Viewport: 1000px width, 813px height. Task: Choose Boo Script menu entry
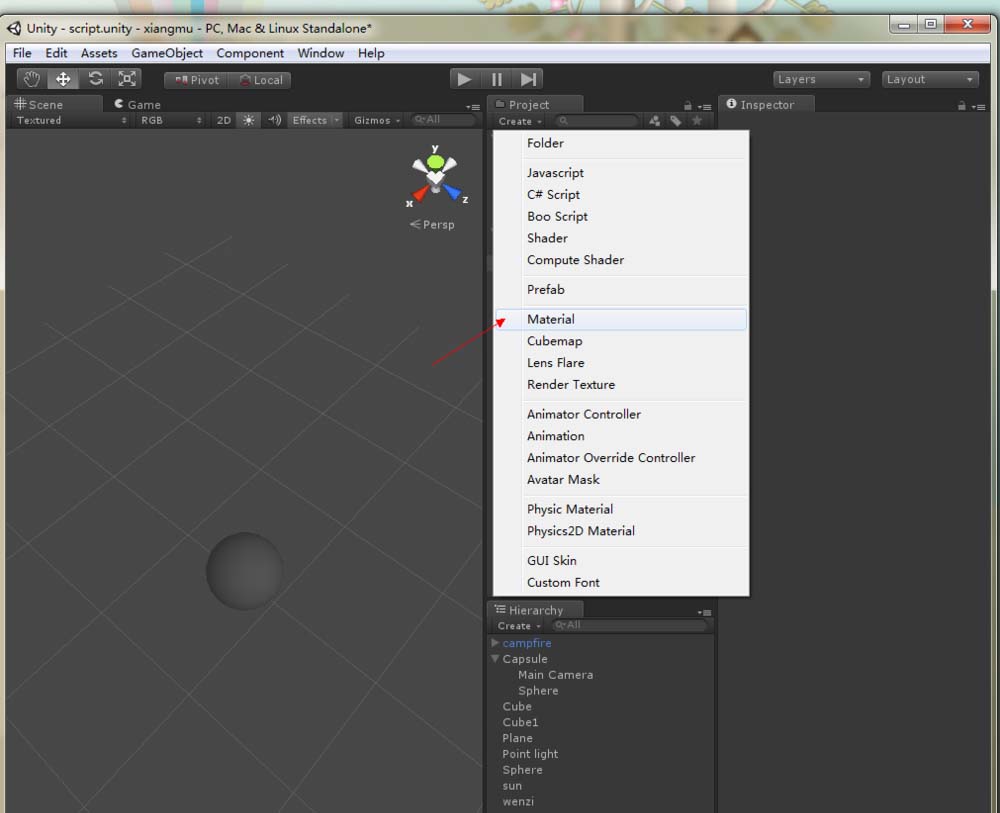pos(621,216)
